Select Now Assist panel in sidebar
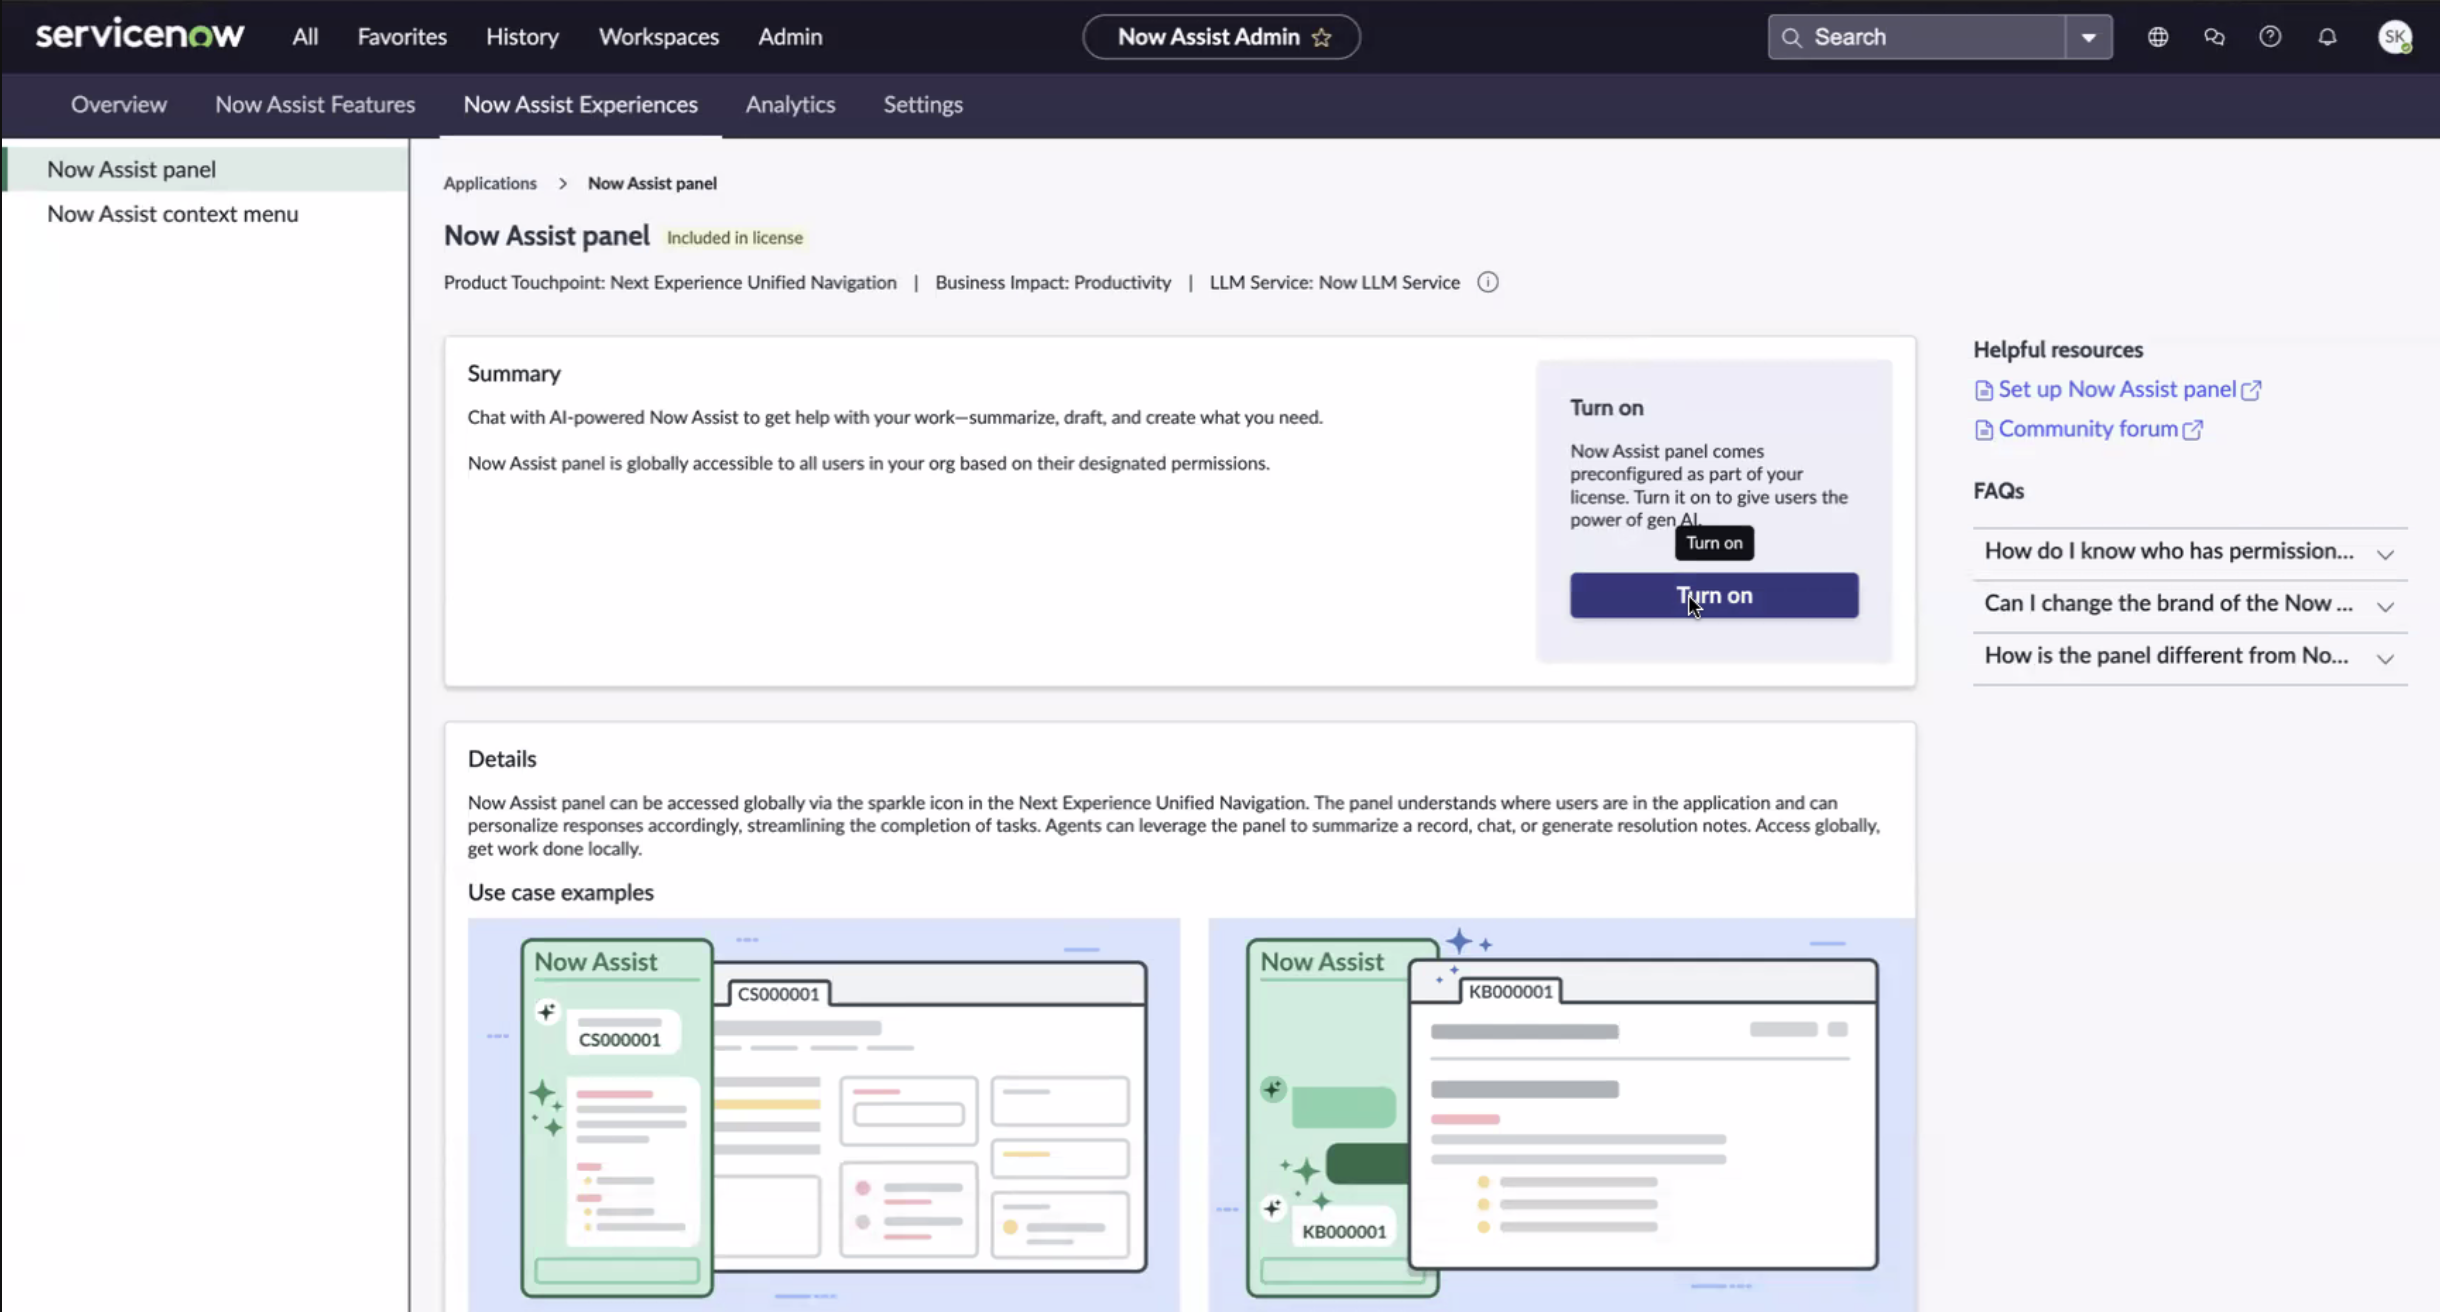The width and height of the screenshot is (2440, 1312). (x=206, y=169)
